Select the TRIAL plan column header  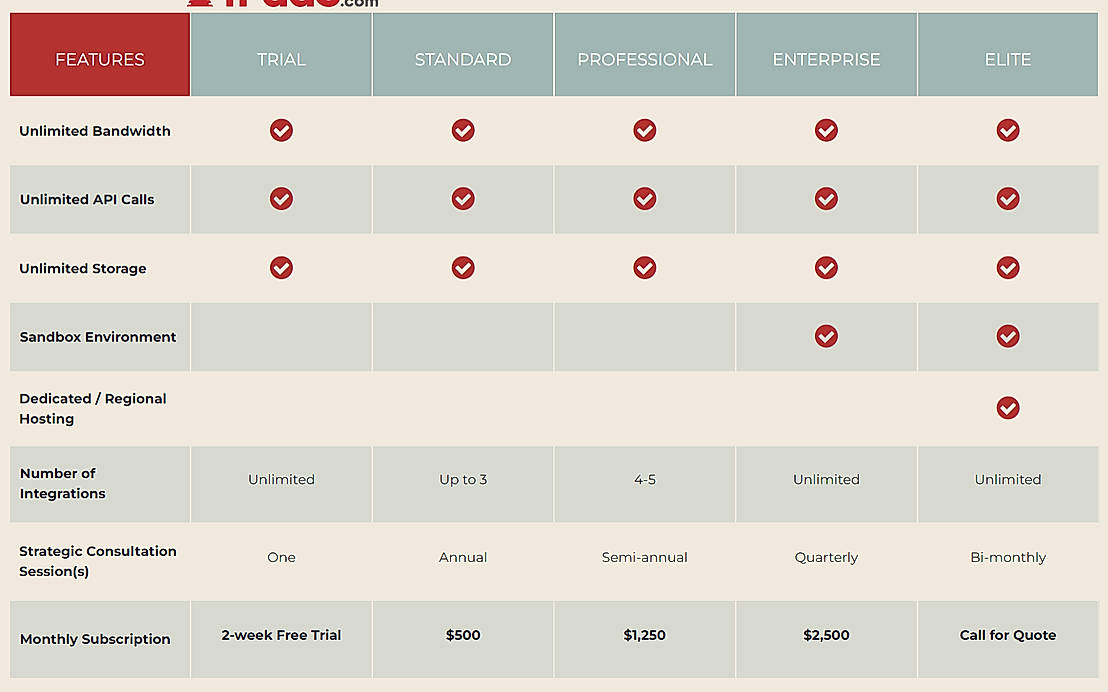[x=281, y=59]
